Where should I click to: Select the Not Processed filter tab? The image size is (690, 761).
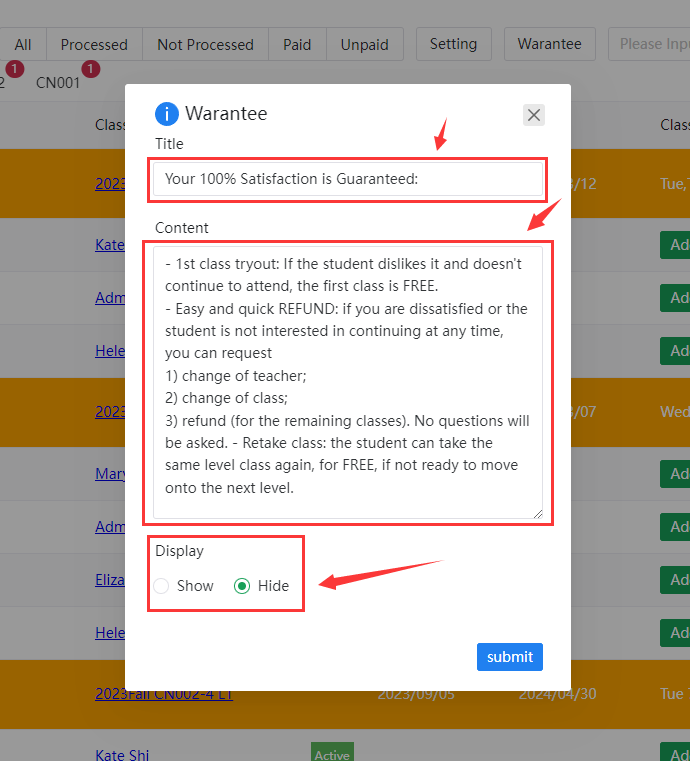[205, 44]
